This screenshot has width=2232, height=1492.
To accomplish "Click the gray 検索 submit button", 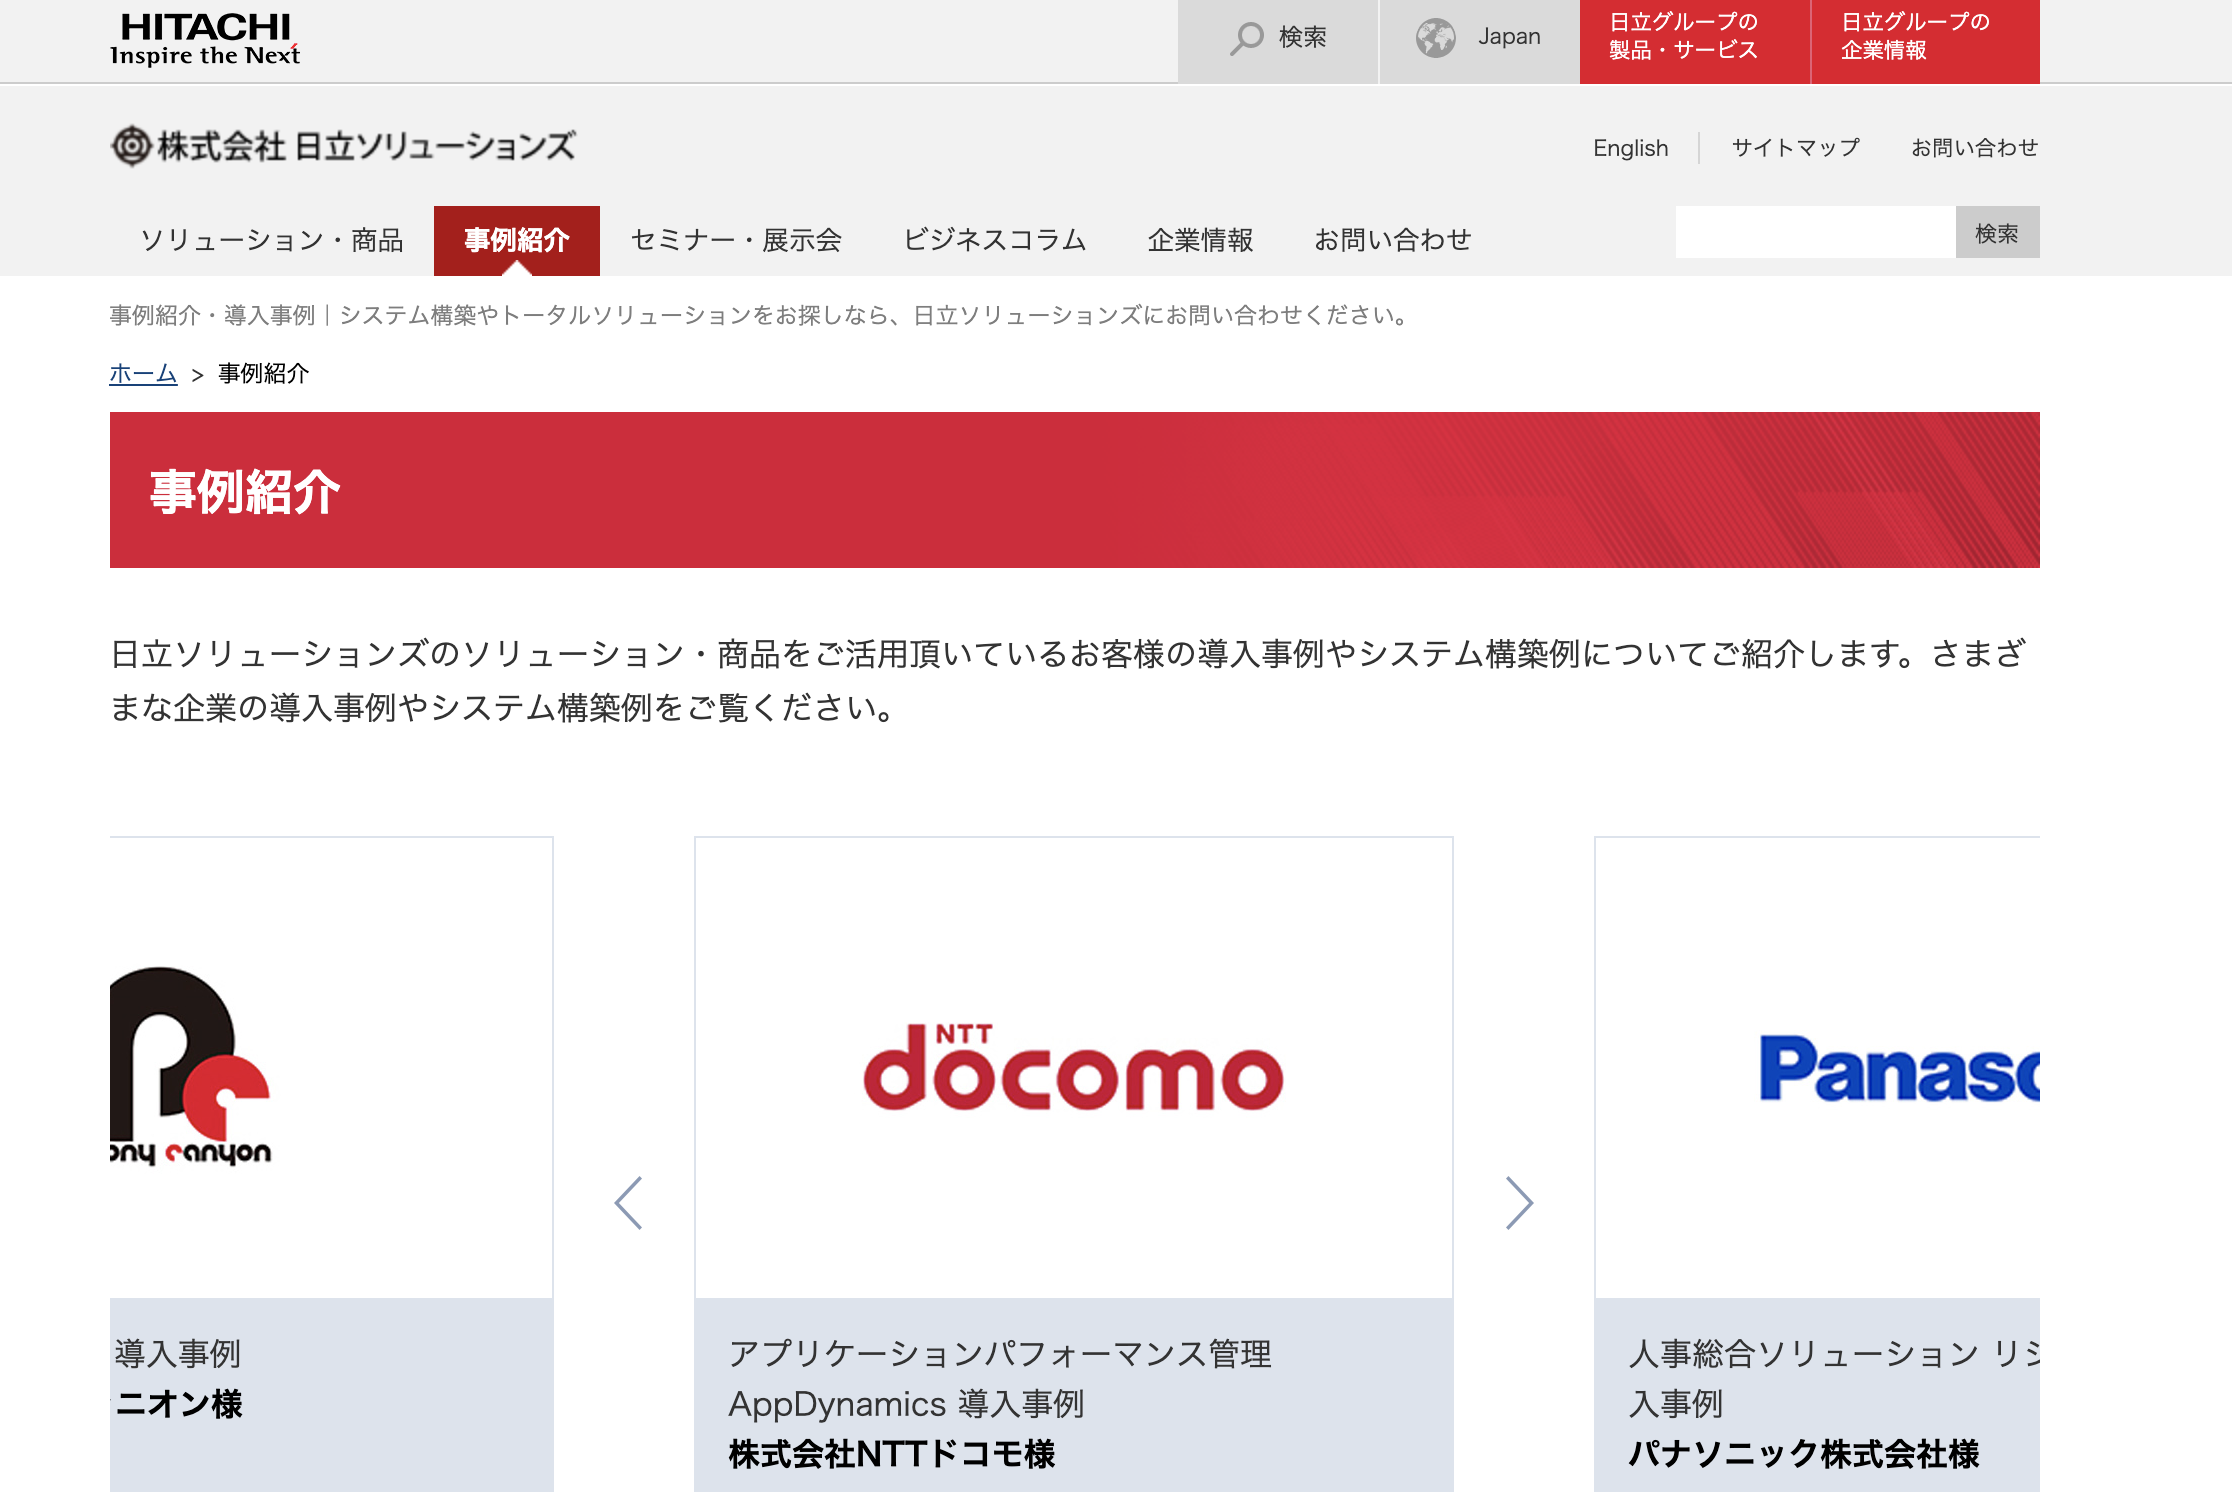I will pyautogui.click(x=1997, y=232).
